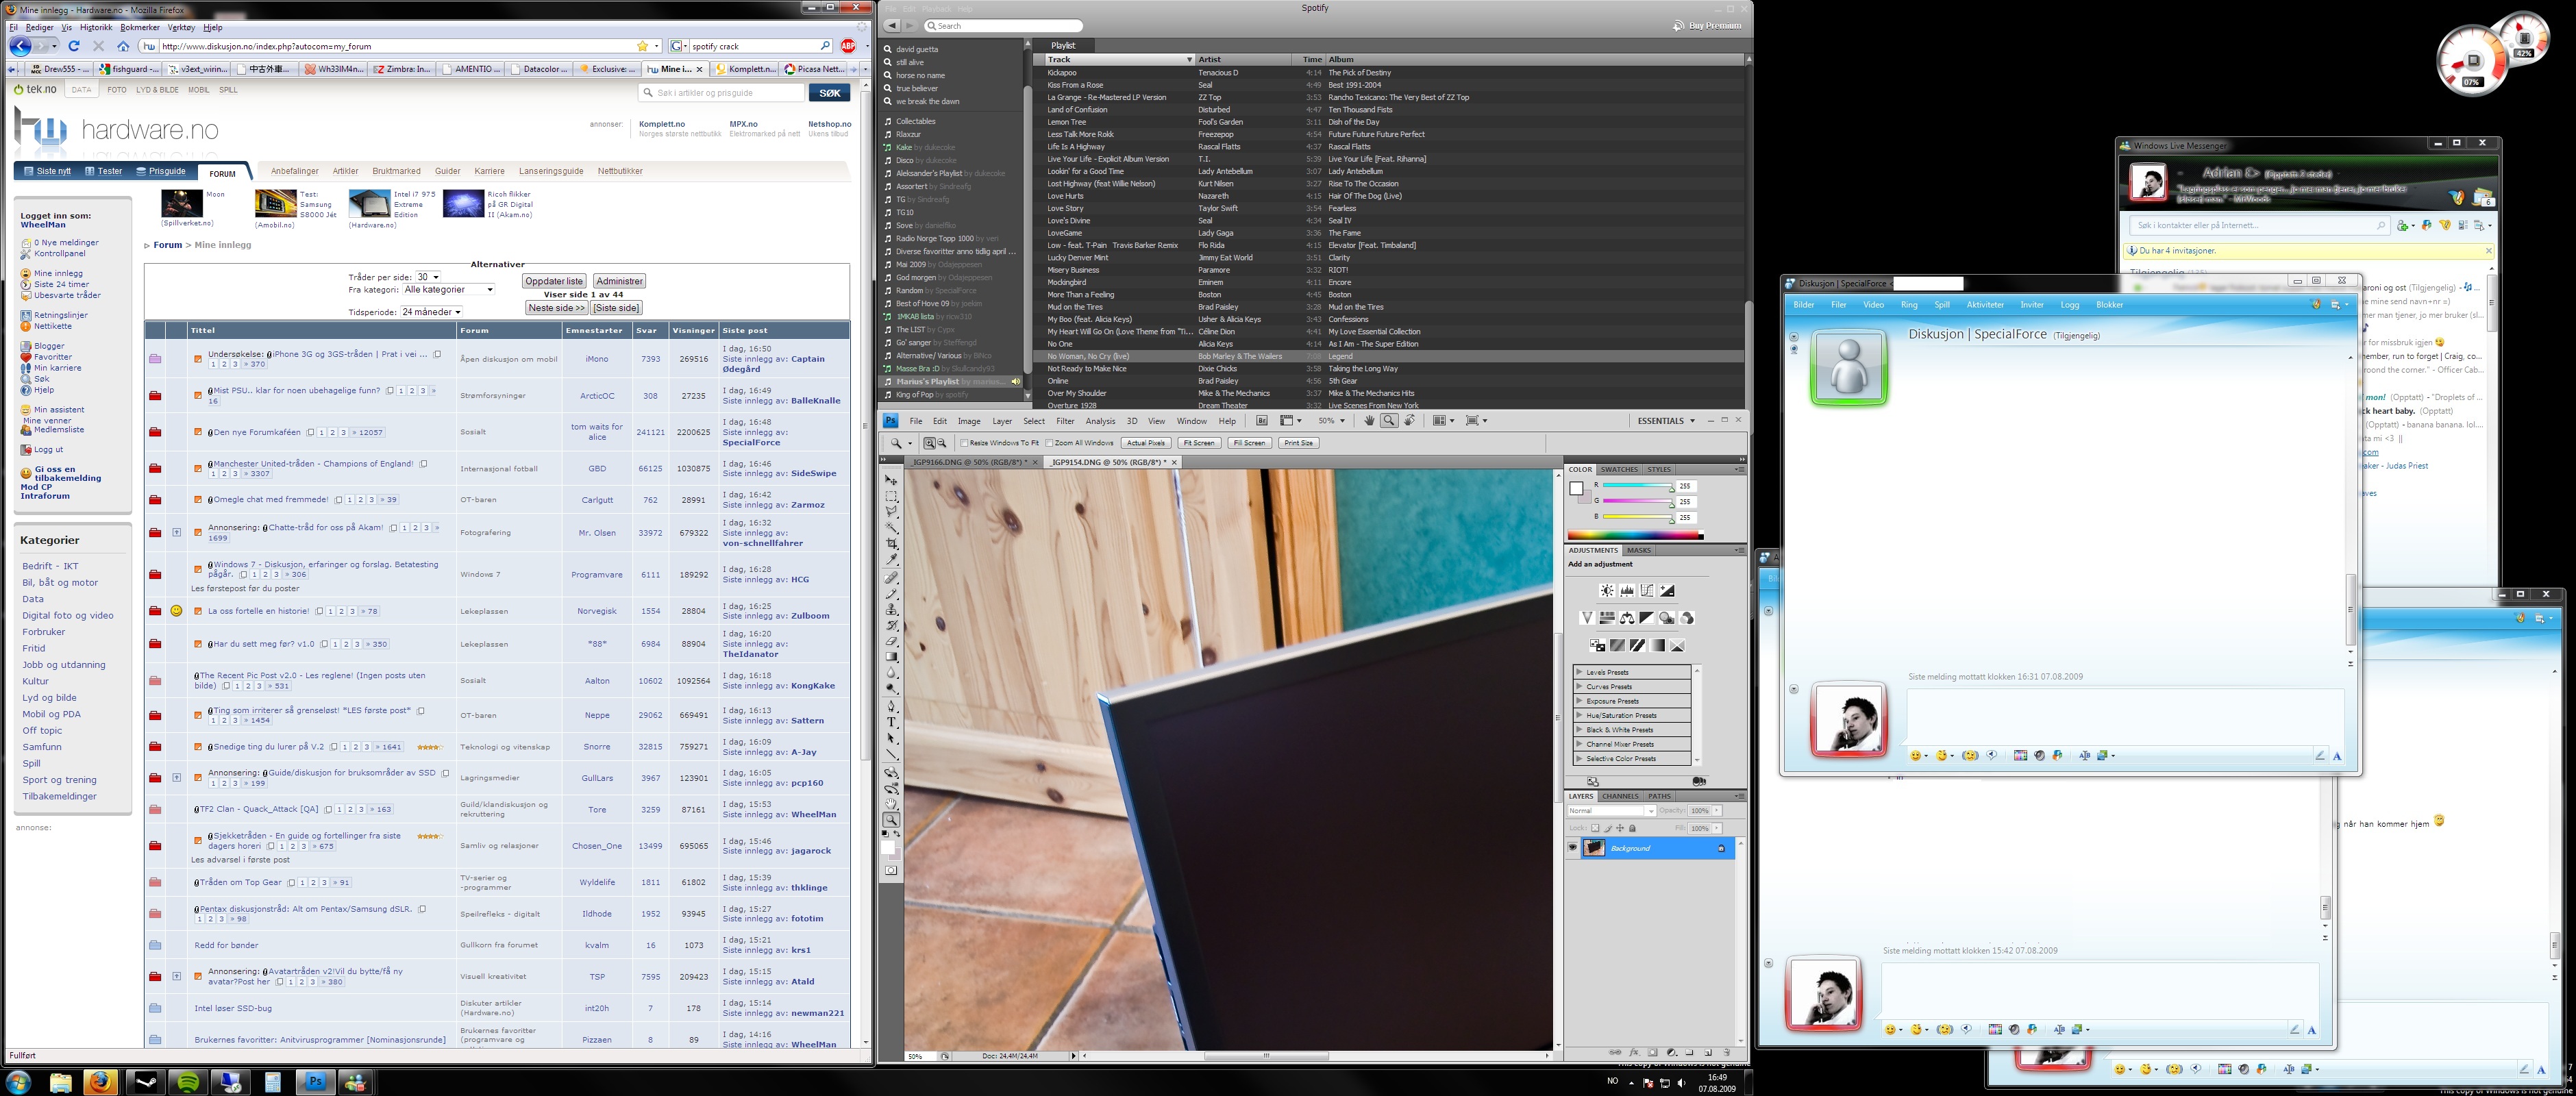Click foreground color swatch in Color panel
The image size is (2576, 1096).
(1576, 488)
